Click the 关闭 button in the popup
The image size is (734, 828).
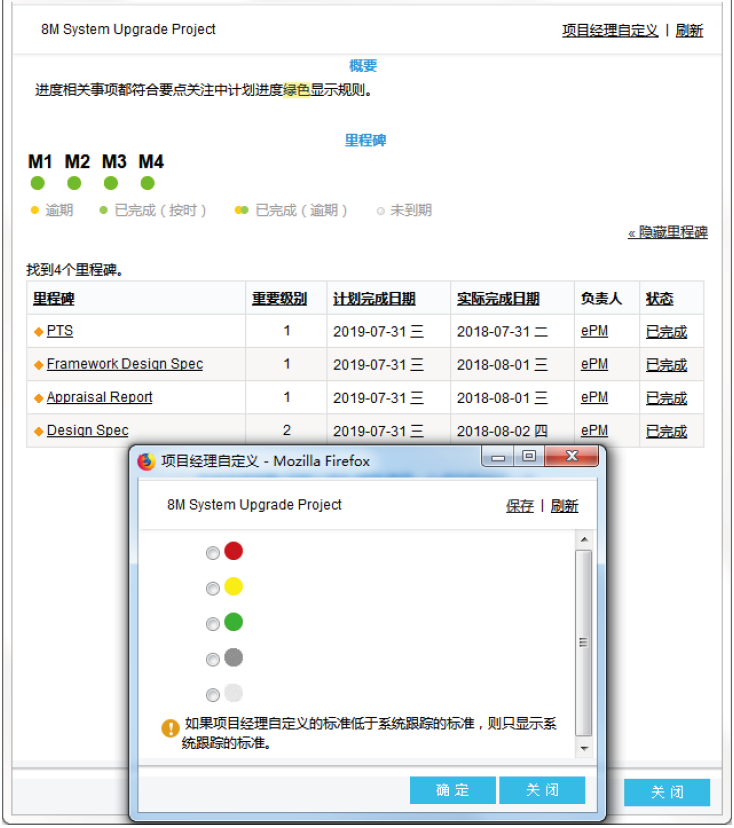pyautogui.click(x=542, y=790)
